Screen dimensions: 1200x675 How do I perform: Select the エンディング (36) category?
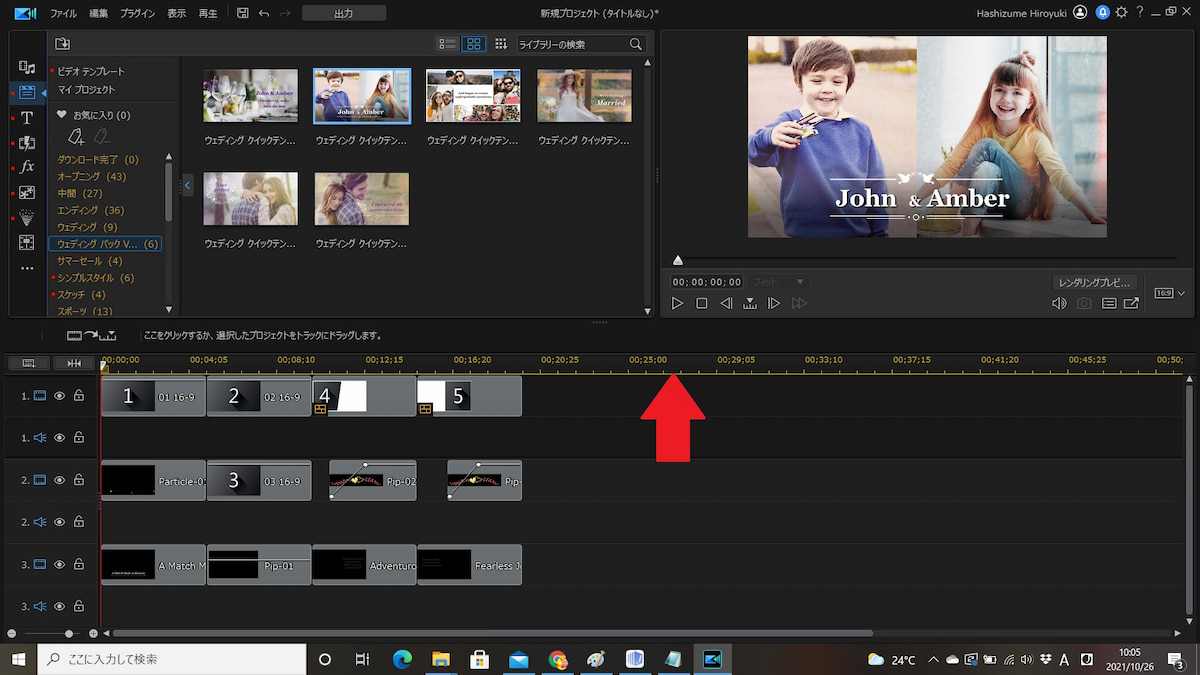pos(90,210)
